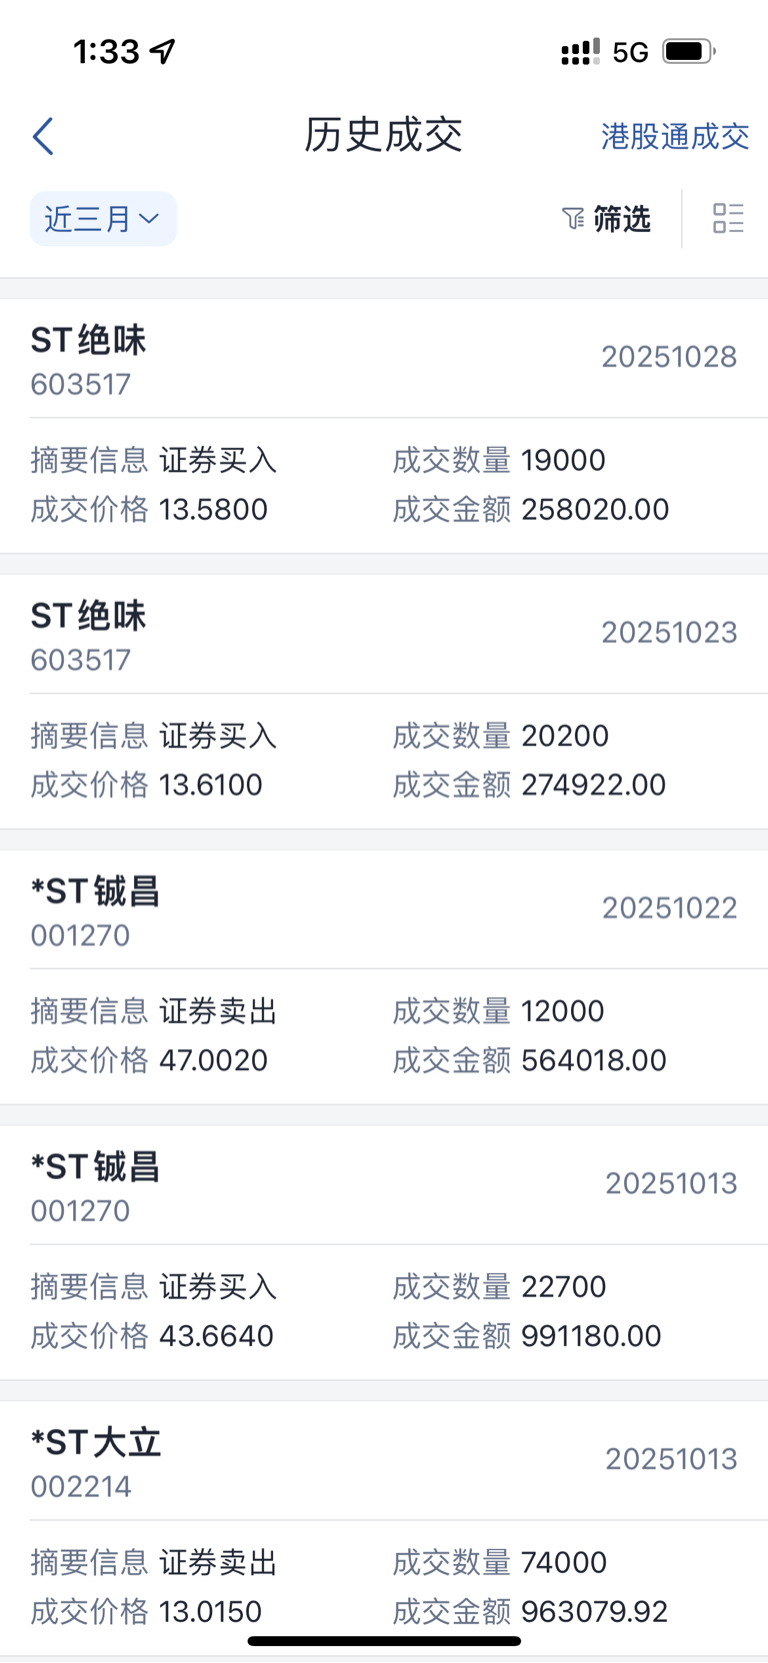
Task: Switch to list layout view icon
Action: (x=728, y=218)
